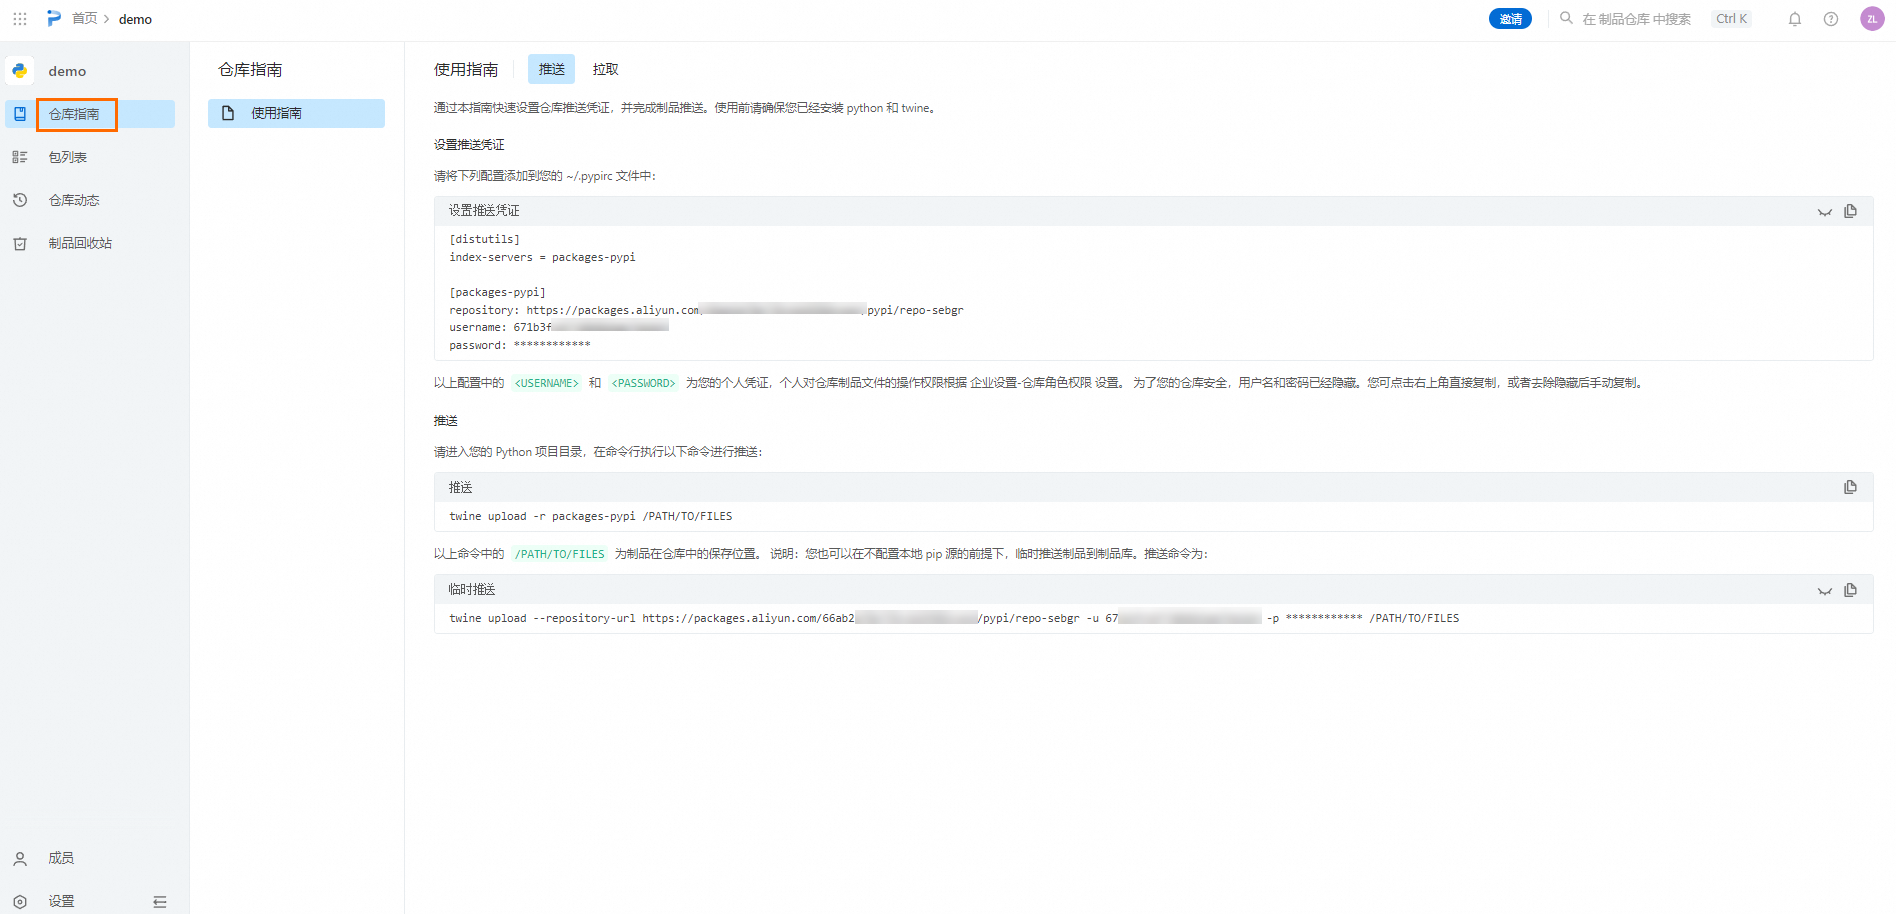Click the 仓库指南 sidebar book icon
The width and height of the screenshot is (1896, 914).
pos(20,114)
